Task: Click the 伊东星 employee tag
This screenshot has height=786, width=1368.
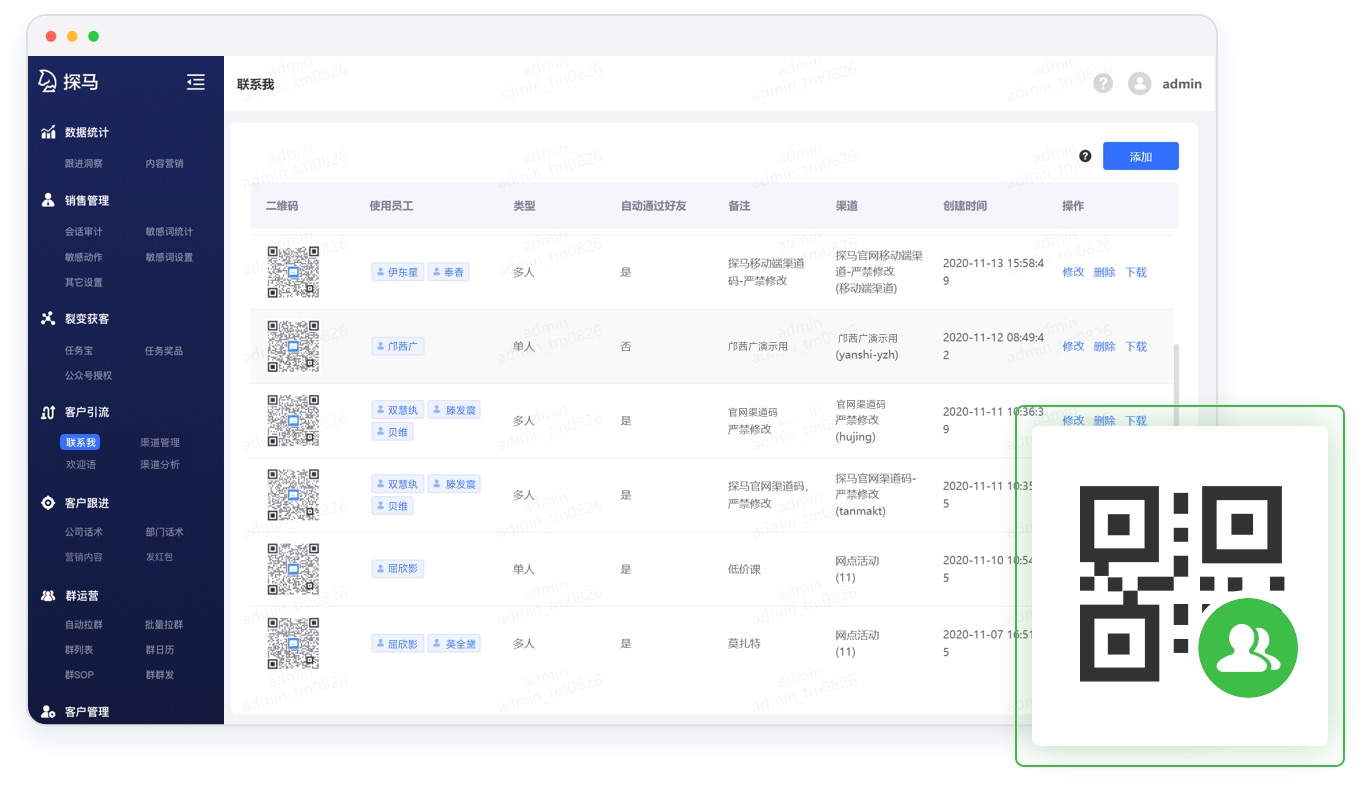Action: point(398,272)
